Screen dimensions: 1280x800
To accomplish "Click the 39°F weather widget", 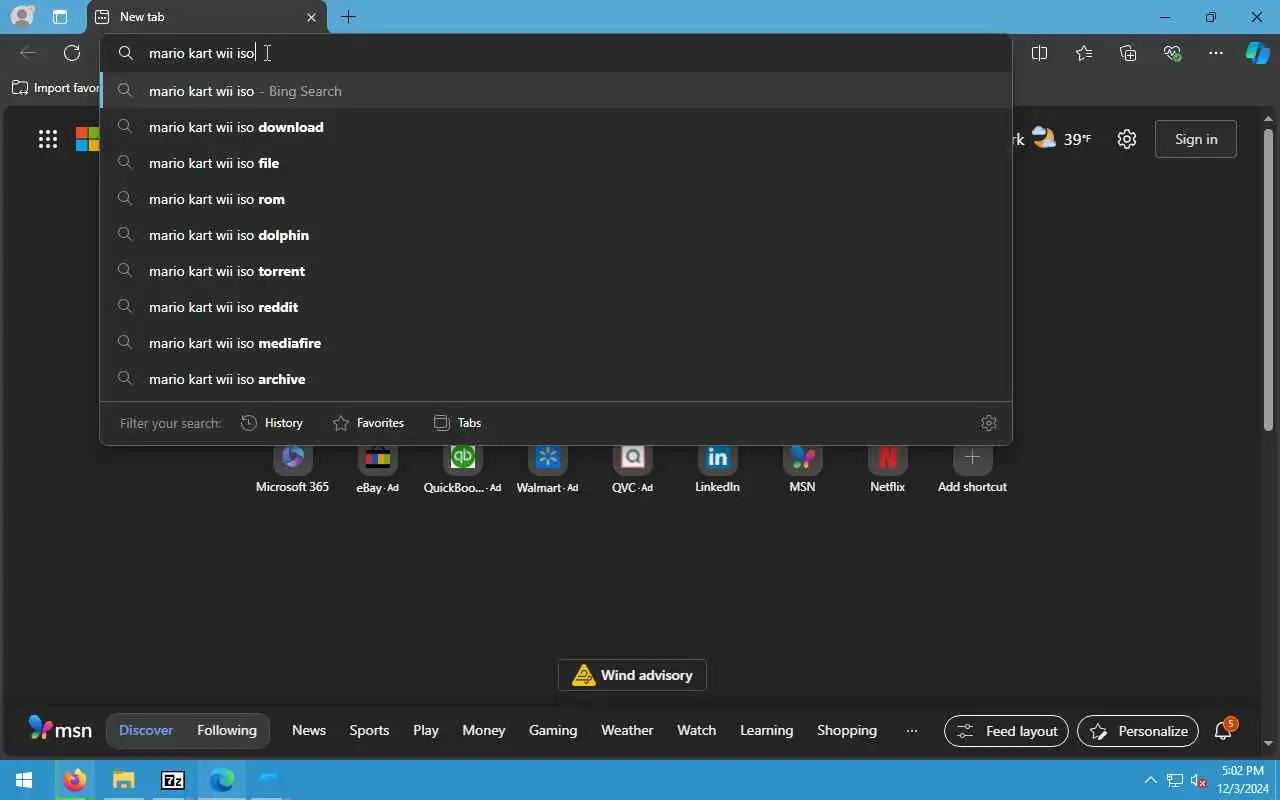I will click(x=1061, y=139).
